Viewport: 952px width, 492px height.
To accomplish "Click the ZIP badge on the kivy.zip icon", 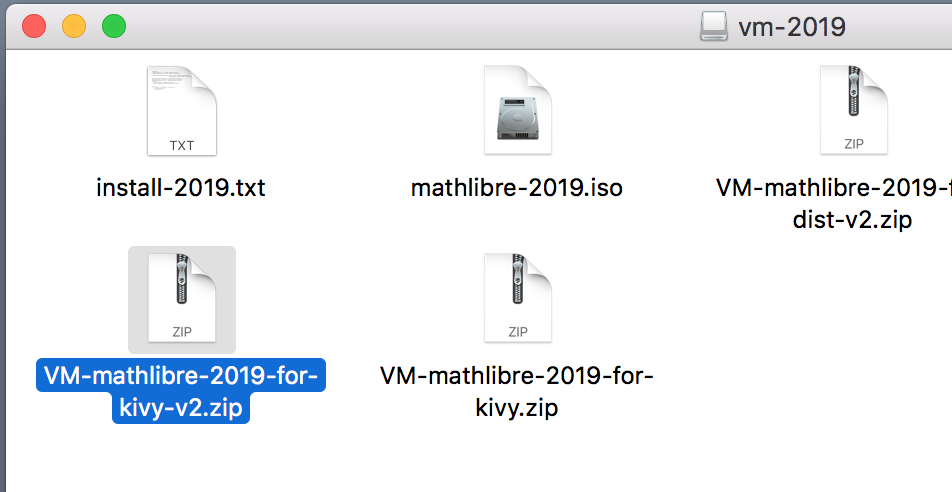I will (518, 332).
